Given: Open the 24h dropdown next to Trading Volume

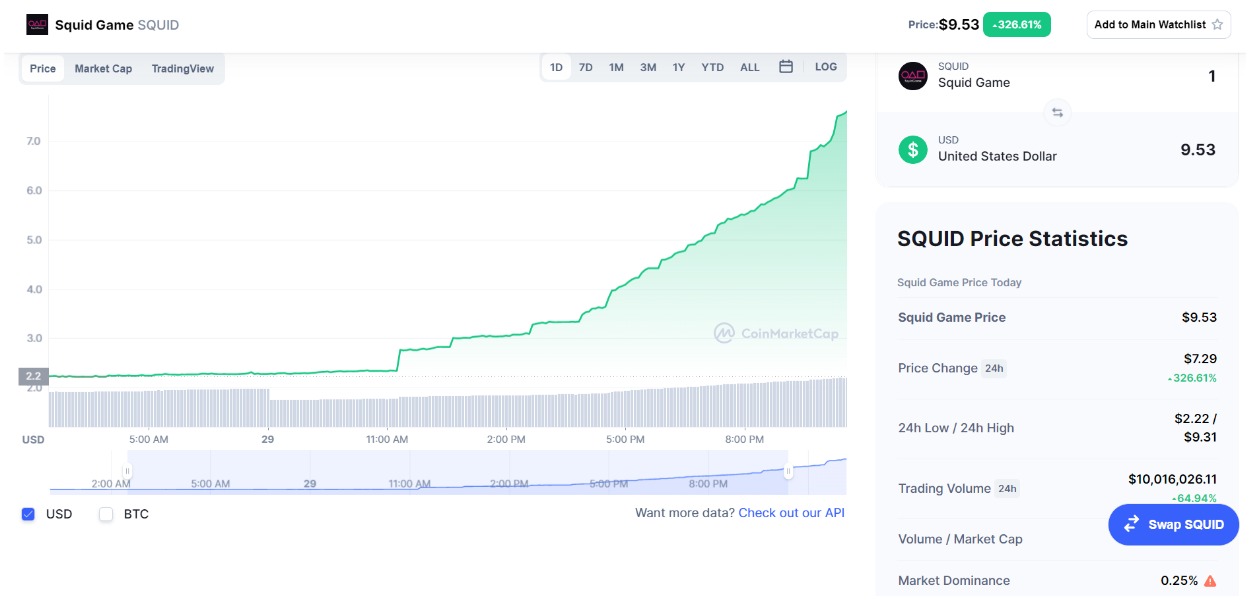Looking at the screenshot, I should tap(1006, 489).
